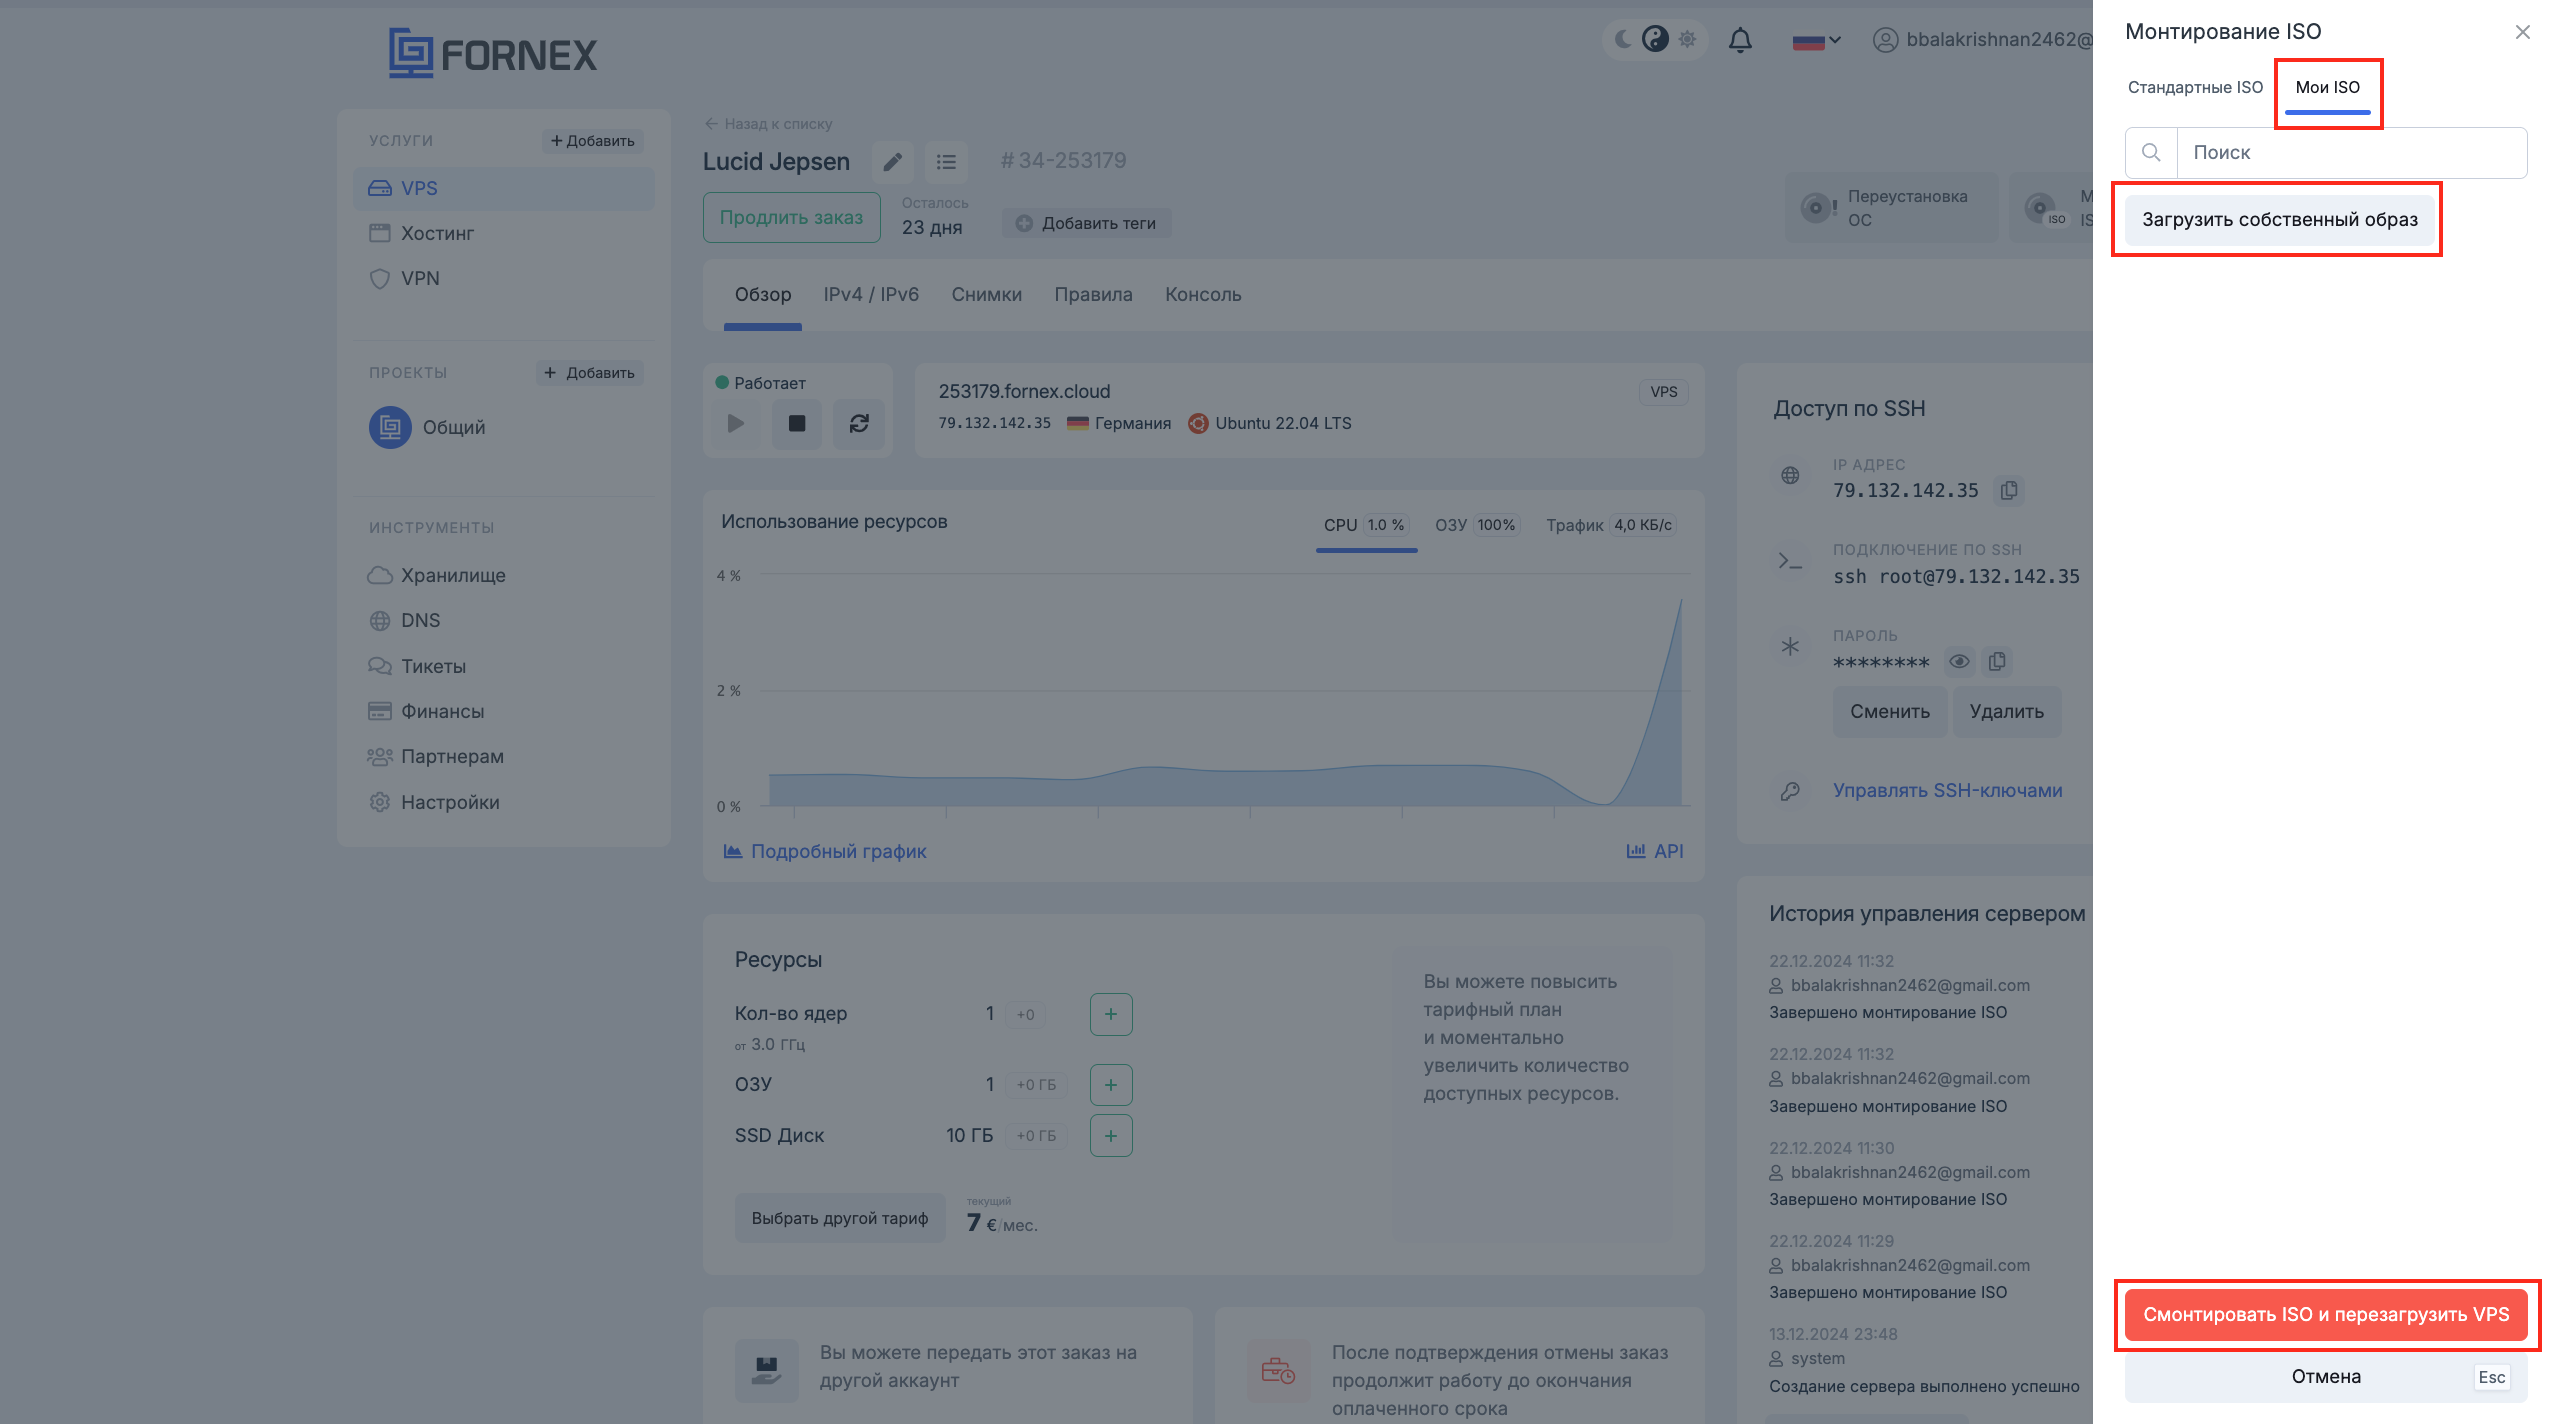Start the server with play icon
This screenshot has height=1424, width=2560.
click(x=736, y=424)
